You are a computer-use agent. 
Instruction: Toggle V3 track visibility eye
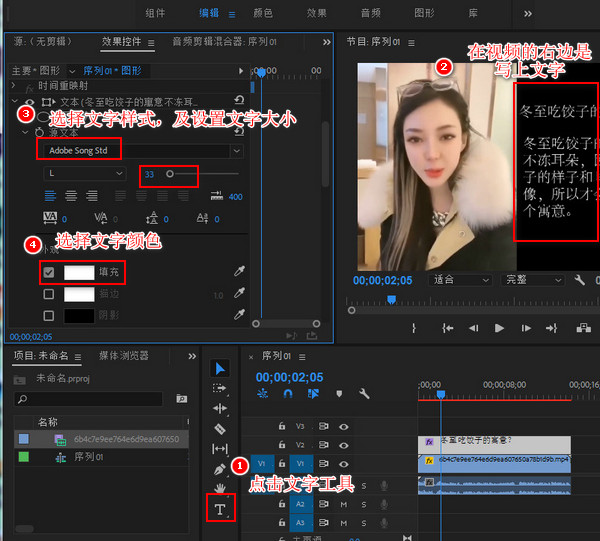[344, 427]
